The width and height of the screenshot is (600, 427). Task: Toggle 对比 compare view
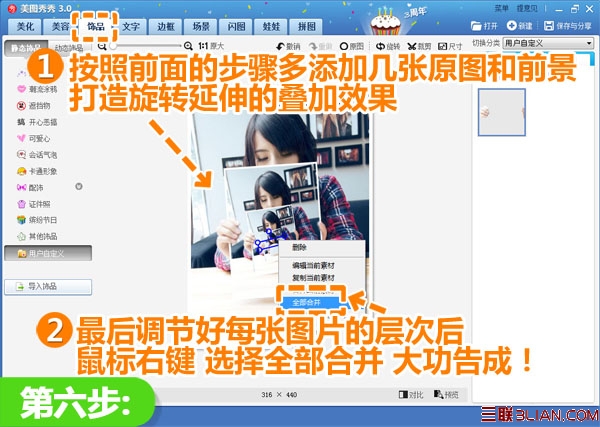tap(411, 394)
